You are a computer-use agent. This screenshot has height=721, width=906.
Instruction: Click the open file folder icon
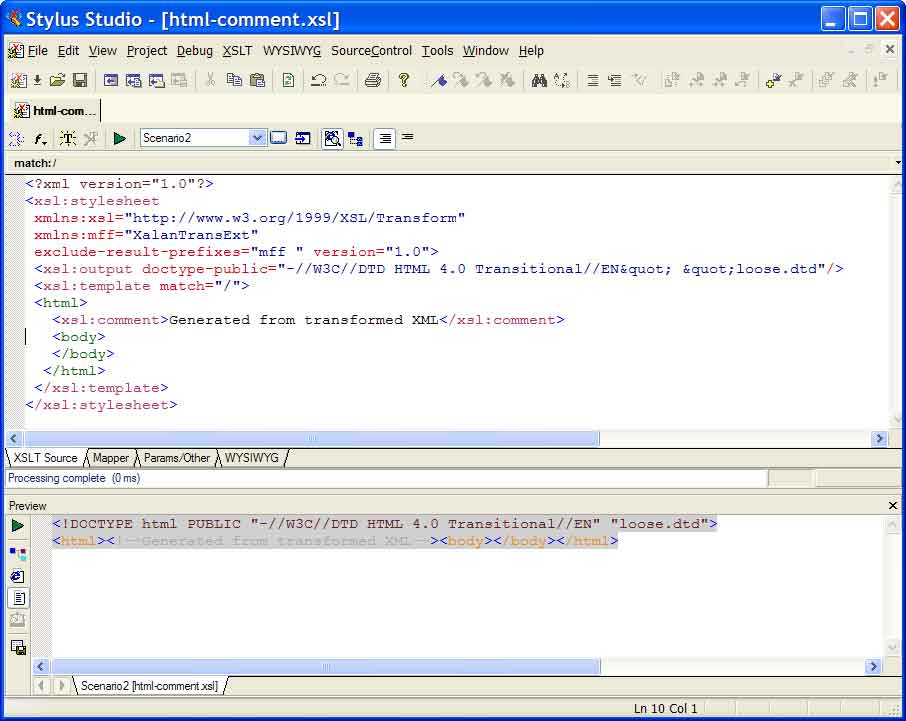click(x=57, y=80)
